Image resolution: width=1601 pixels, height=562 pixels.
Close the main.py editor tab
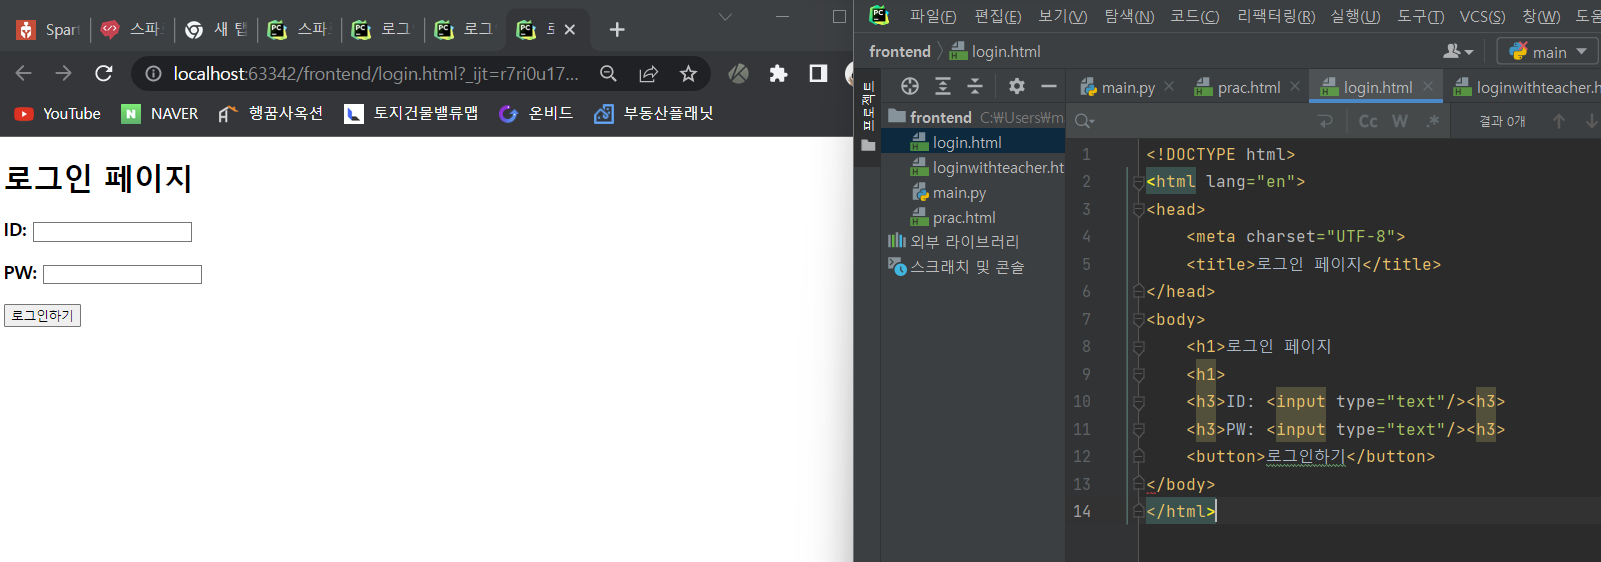[1169, 86]
